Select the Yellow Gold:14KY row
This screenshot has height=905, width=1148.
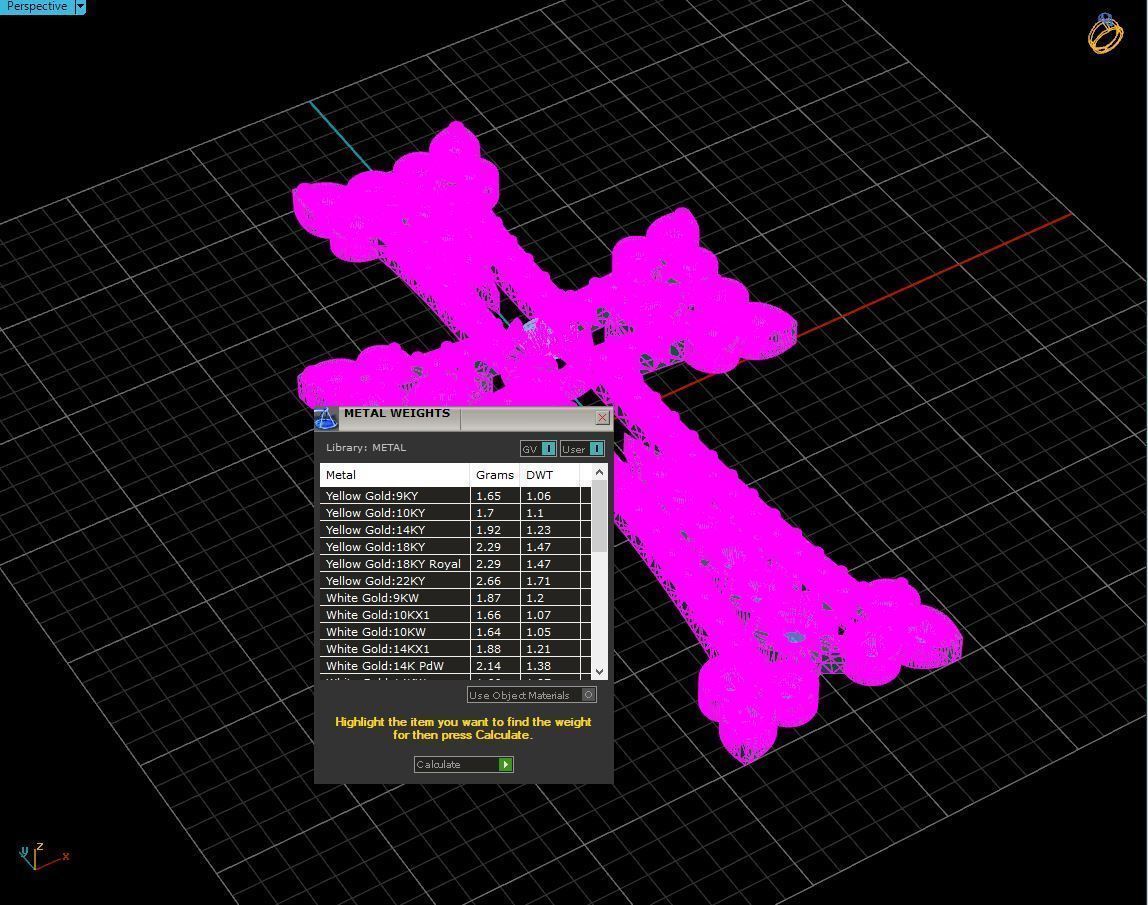point(455,529)
